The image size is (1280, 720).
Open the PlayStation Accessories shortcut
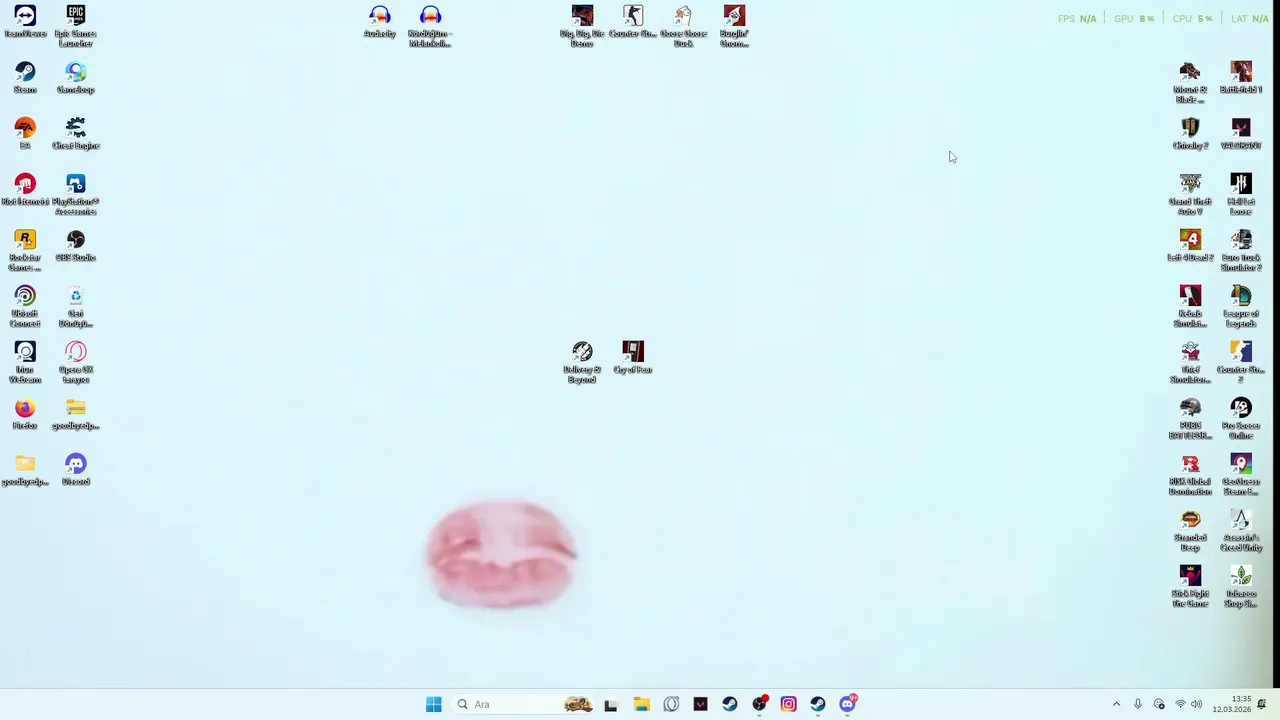coord(76,194)
